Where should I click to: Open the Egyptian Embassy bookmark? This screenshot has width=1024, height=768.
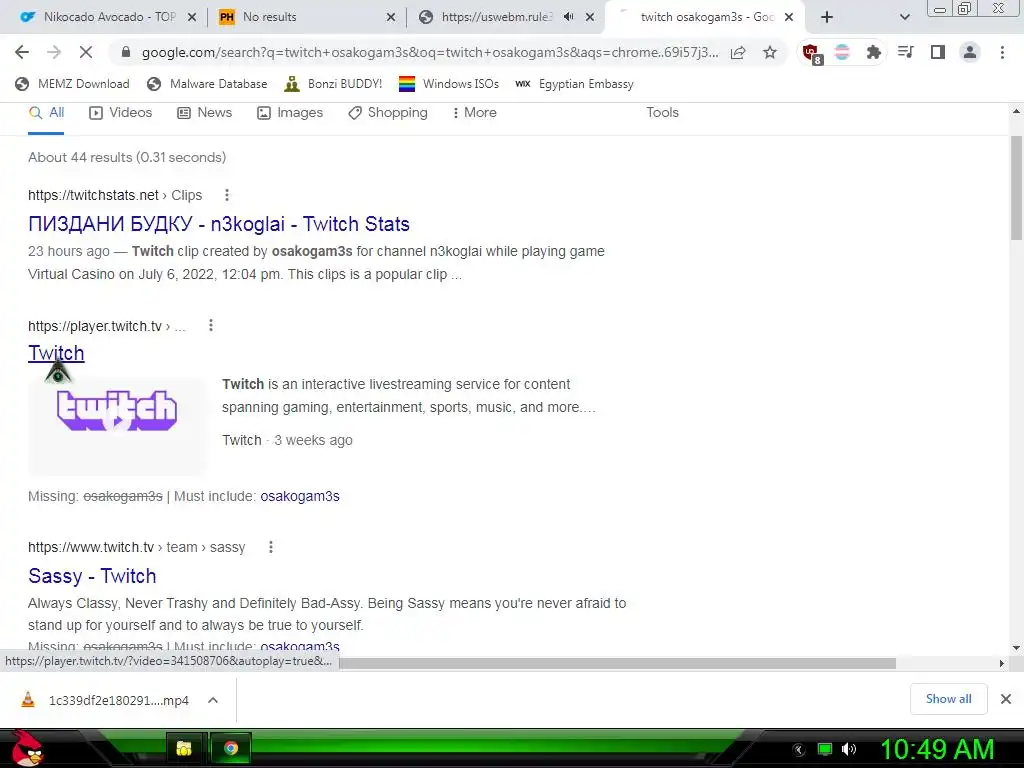tap(574, 84)
